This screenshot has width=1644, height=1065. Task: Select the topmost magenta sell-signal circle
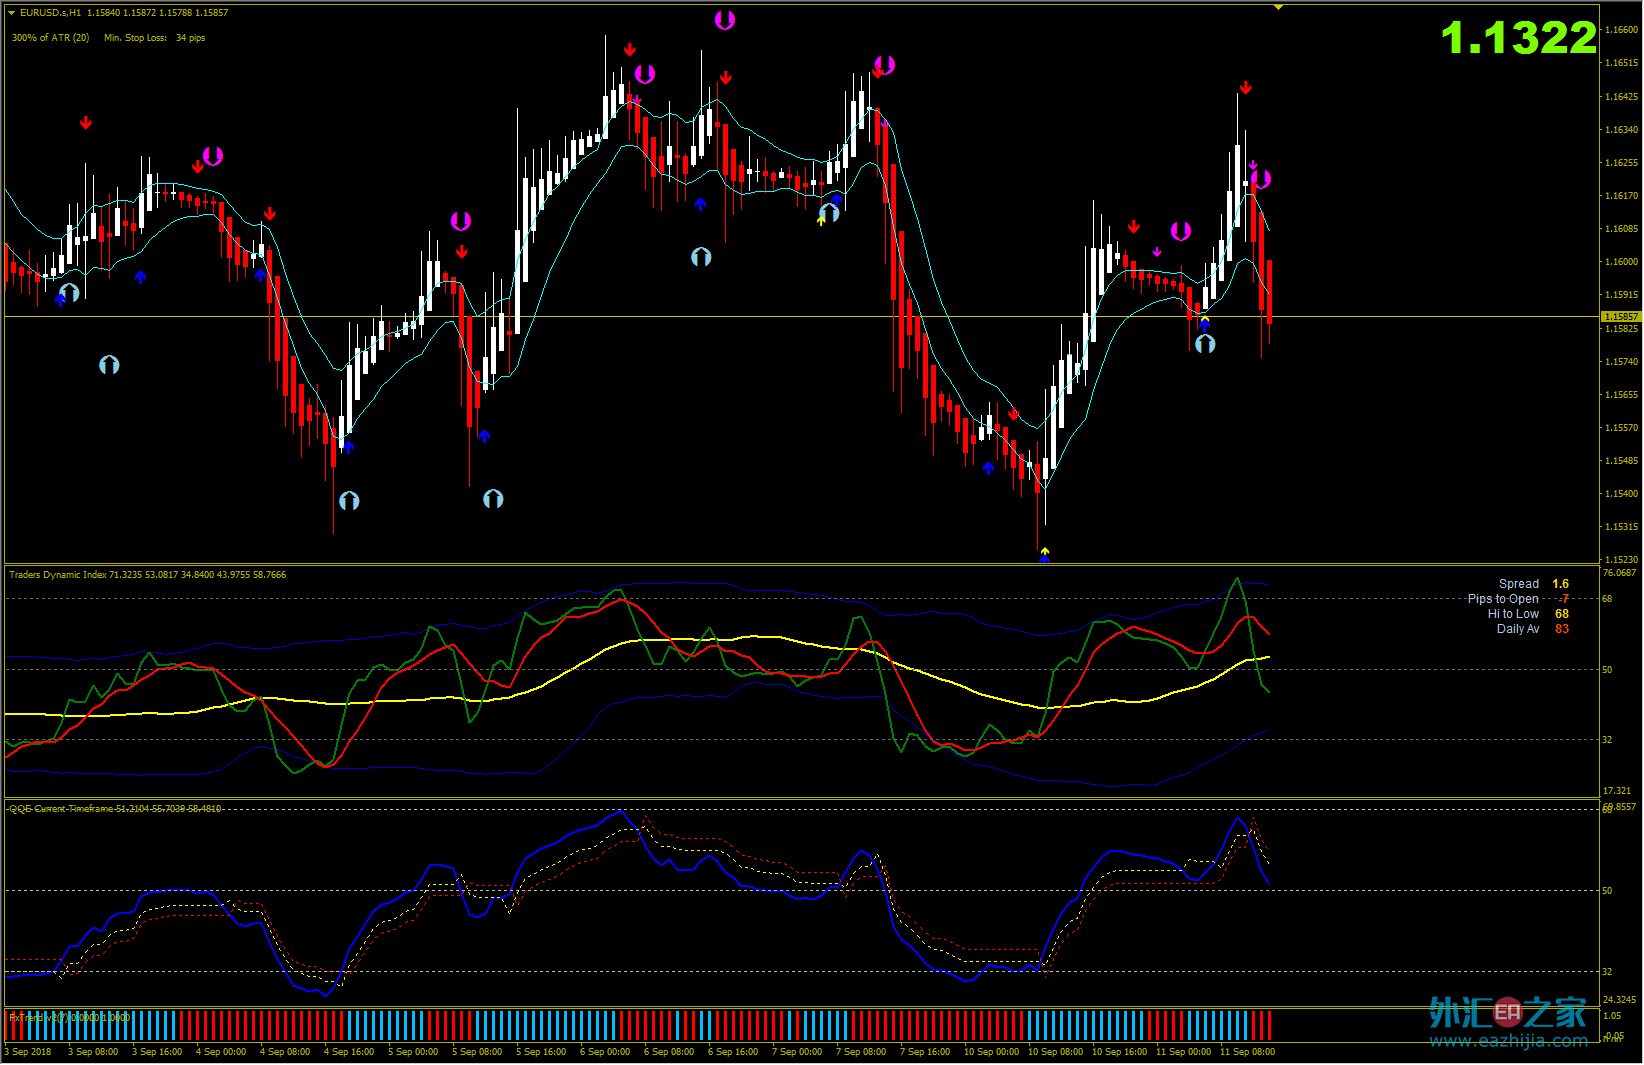tap(724, 20)
